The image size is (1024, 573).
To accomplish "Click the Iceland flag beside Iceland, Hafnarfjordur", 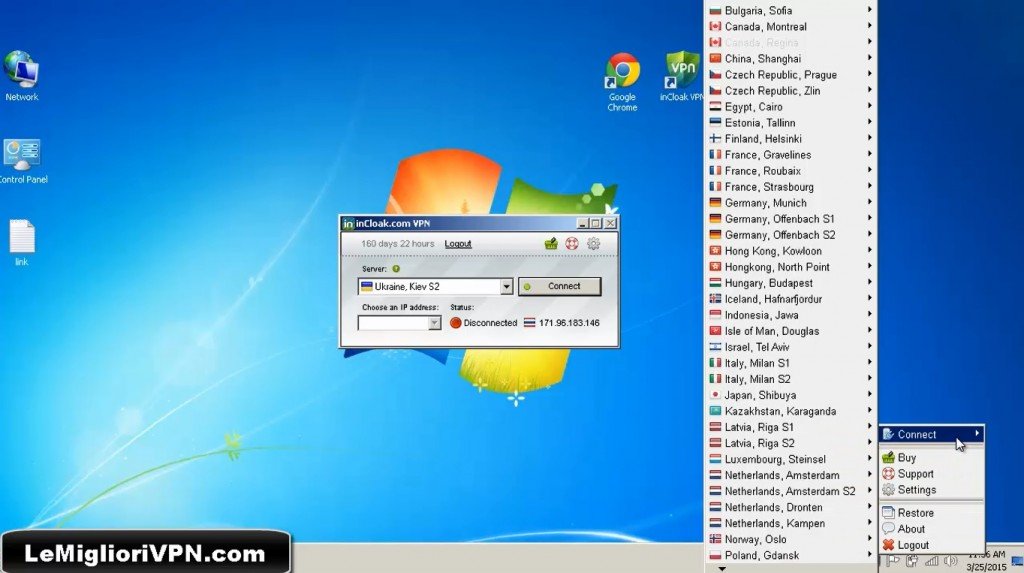I will [715, 299].
